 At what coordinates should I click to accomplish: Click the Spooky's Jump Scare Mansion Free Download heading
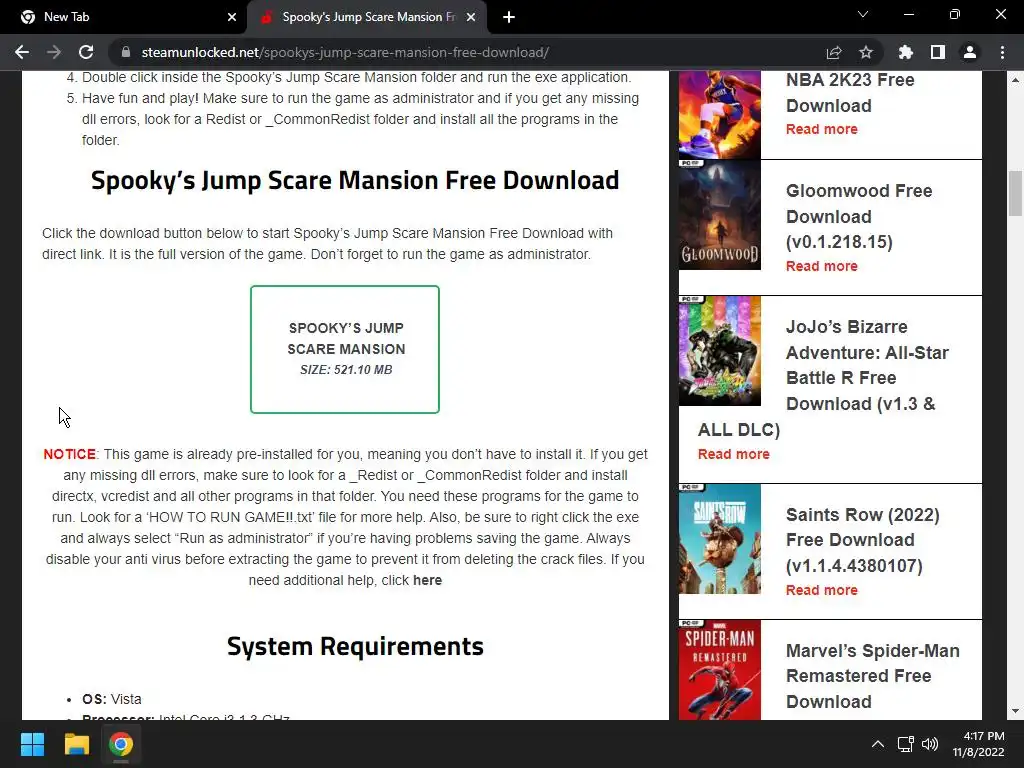pos(355,180)
